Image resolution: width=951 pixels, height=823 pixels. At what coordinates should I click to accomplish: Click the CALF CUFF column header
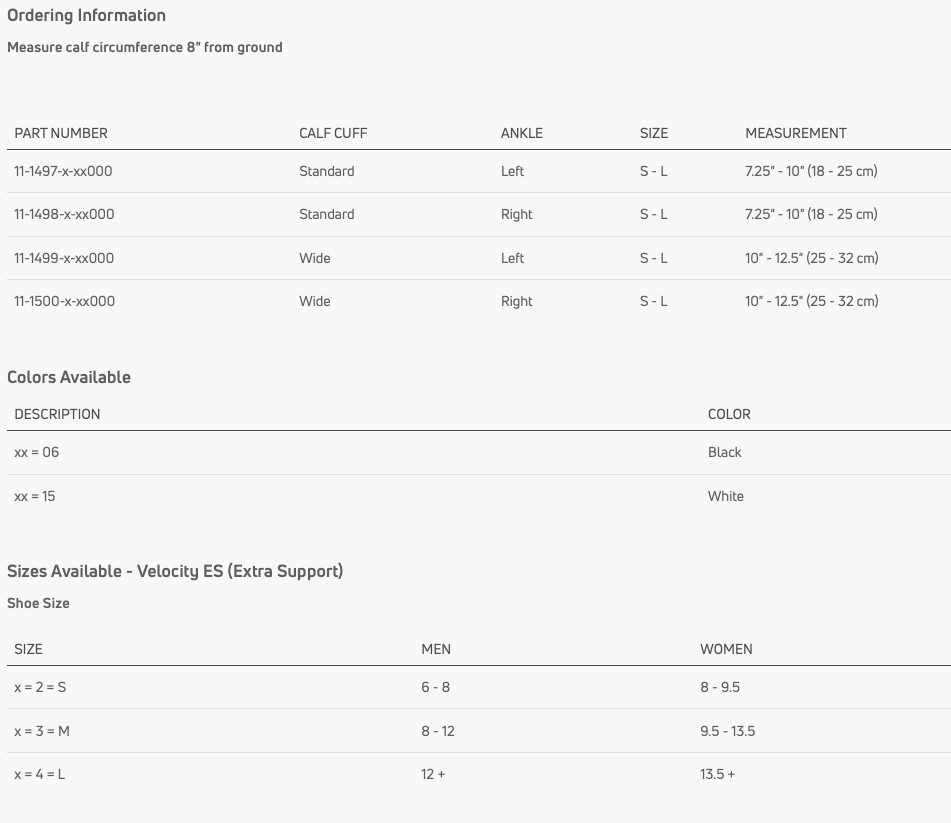pos(333,133)
